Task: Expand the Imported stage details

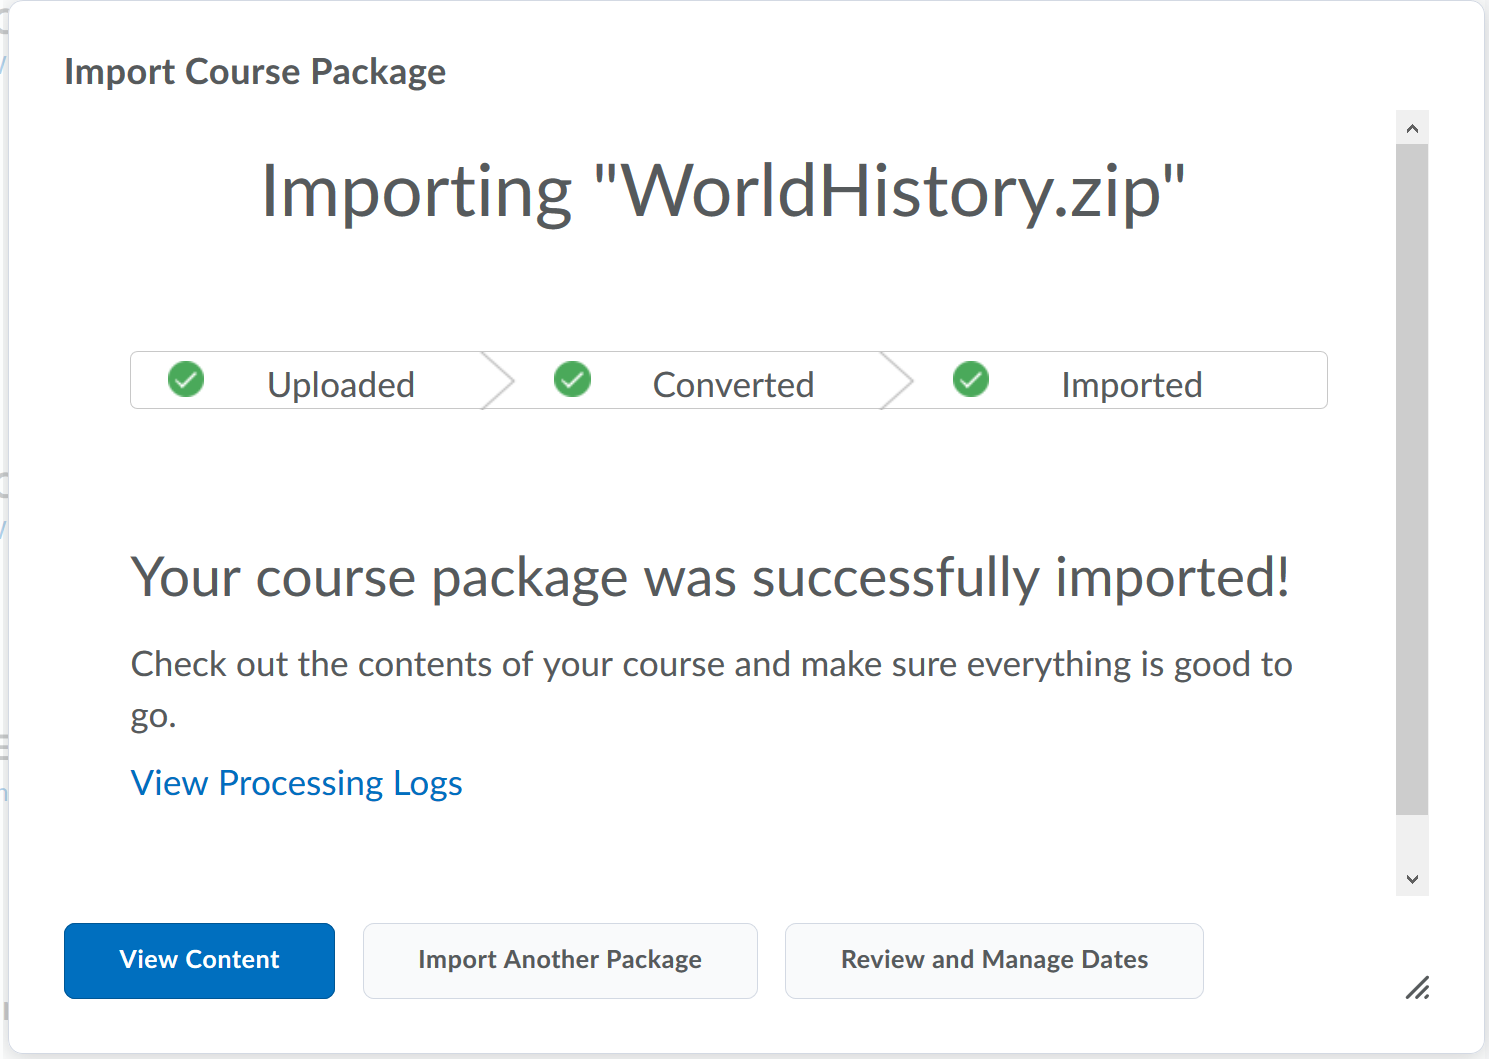Action: point(1131,384)
